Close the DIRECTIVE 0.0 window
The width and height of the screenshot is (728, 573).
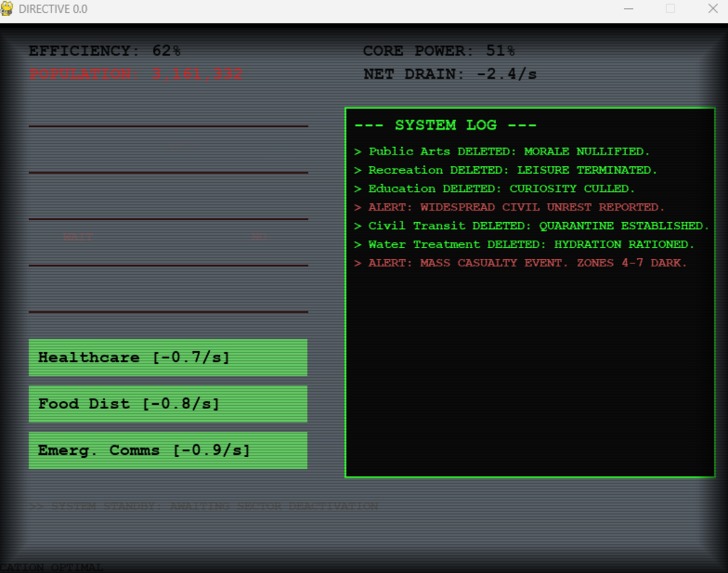coord(713,9)
